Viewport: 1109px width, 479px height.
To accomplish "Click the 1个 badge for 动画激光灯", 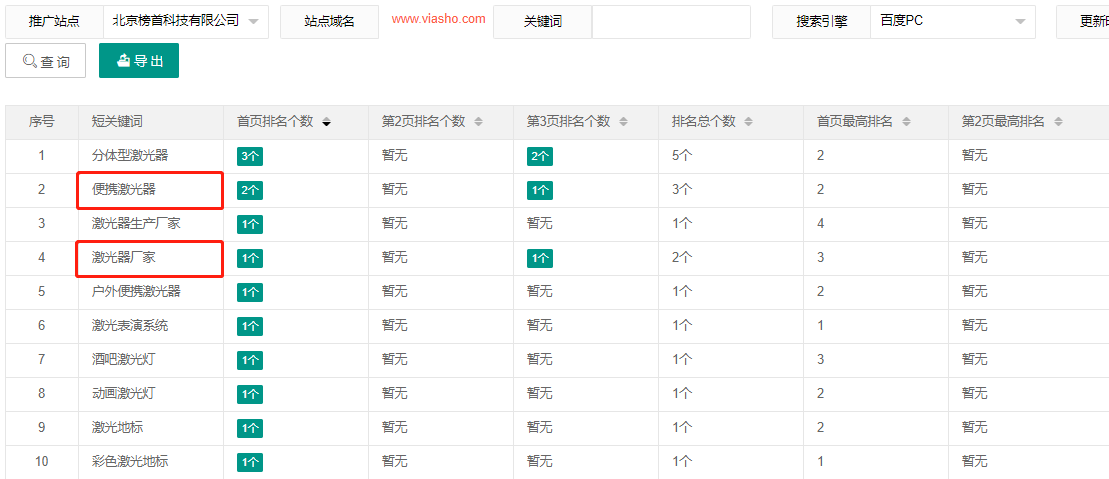I will (250, 394).
